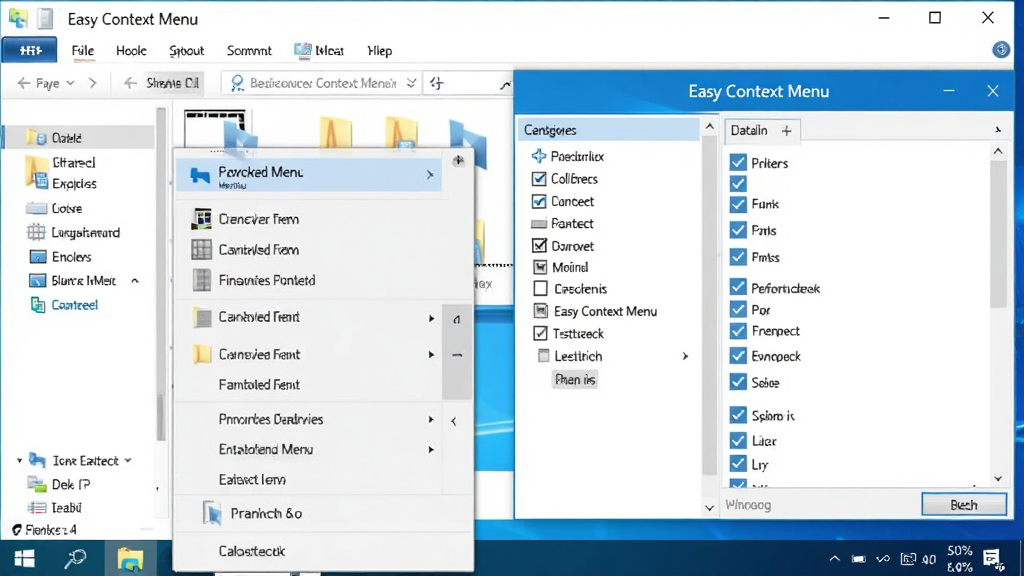
Task: Click the blue icon of Parcked Menu
Action: point(200,175)
